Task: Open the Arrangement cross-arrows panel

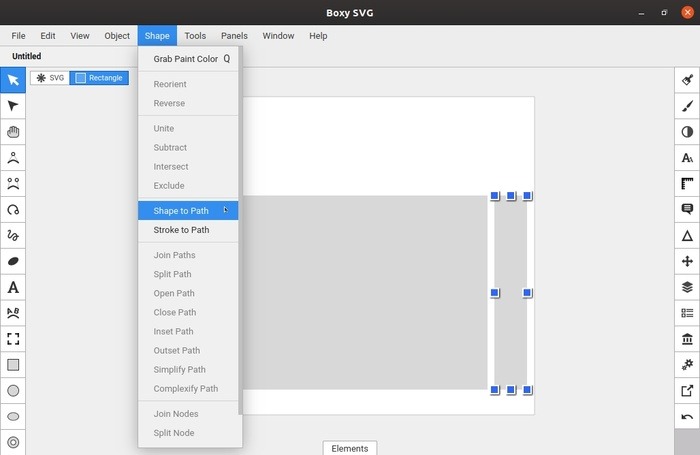Action: [x=687, y=261]
